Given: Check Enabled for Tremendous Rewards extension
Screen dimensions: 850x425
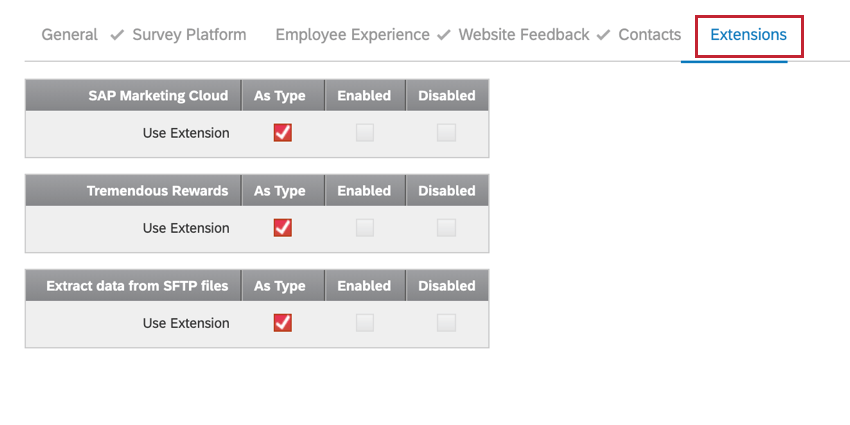Looking at the screenshot, I should (x=365, y=228).
